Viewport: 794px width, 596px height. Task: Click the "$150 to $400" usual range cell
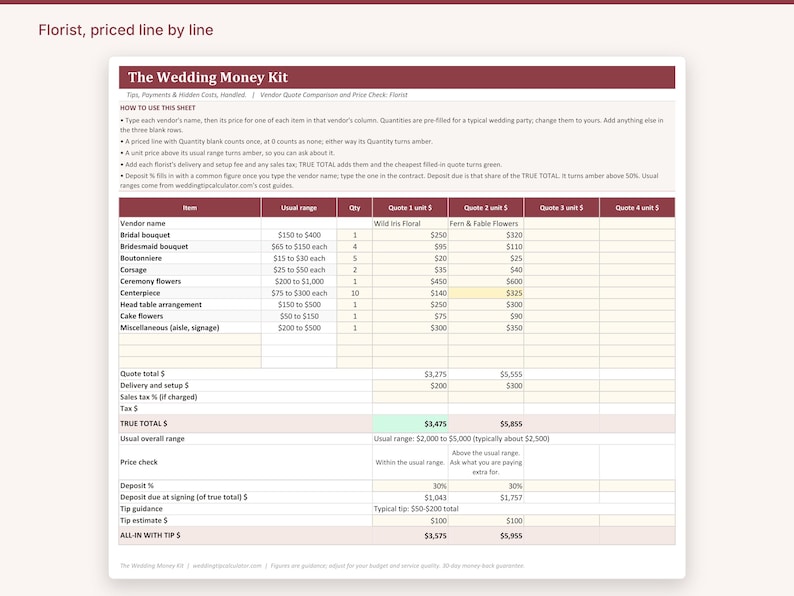299,235
